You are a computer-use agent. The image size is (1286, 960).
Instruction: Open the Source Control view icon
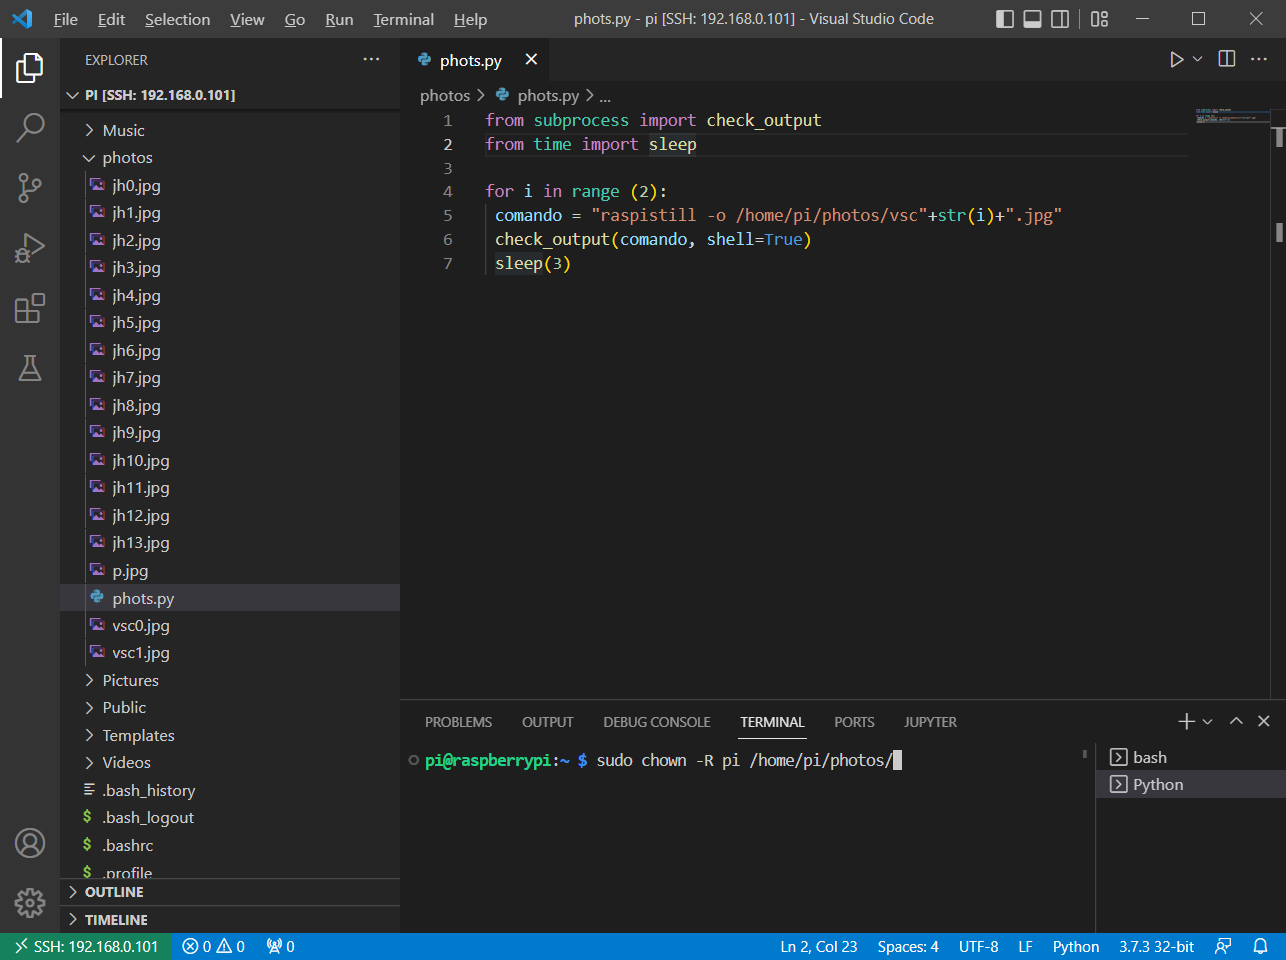pyautogui.click(x=30, y=187)
